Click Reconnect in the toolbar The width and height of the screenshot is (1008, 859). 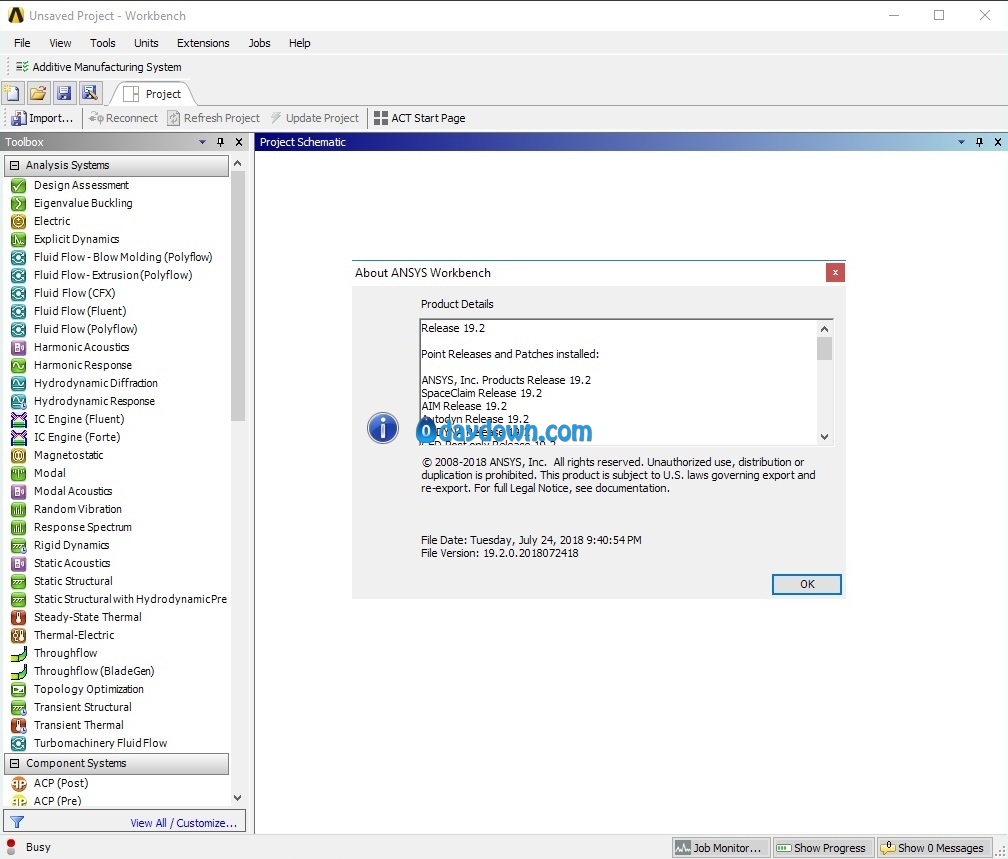click(x=123, y=118)
